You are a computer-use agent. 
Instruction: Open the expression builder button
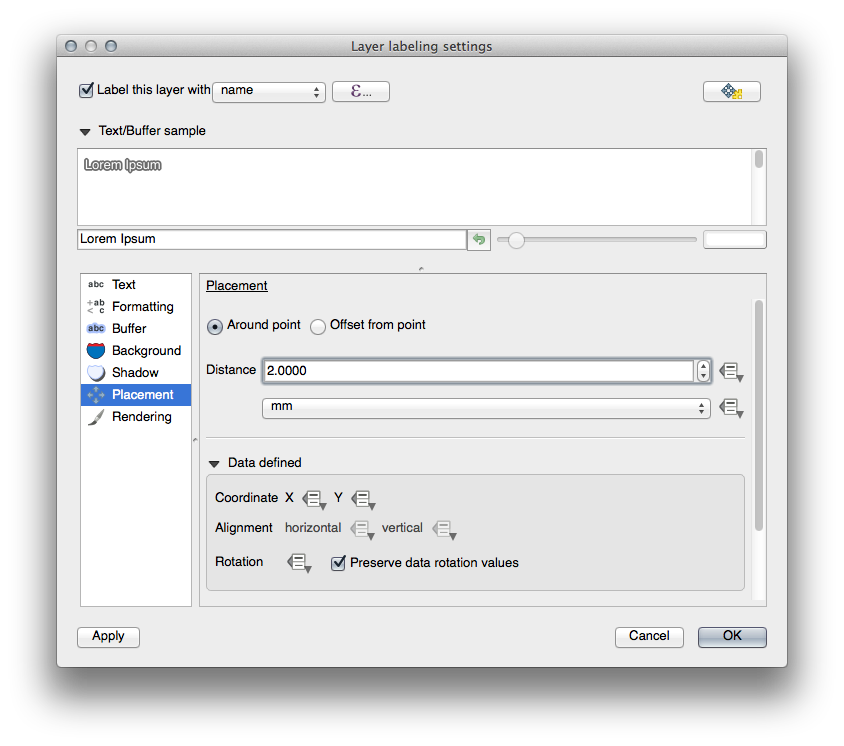(360, 91)
